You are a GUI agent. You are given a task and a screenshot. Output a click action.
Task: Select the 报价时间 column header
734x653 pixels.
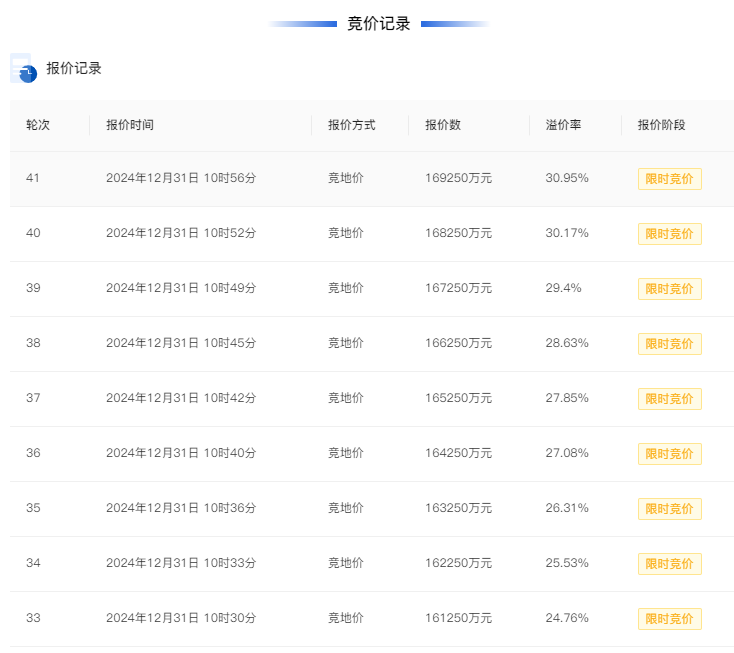pos(130,125)
